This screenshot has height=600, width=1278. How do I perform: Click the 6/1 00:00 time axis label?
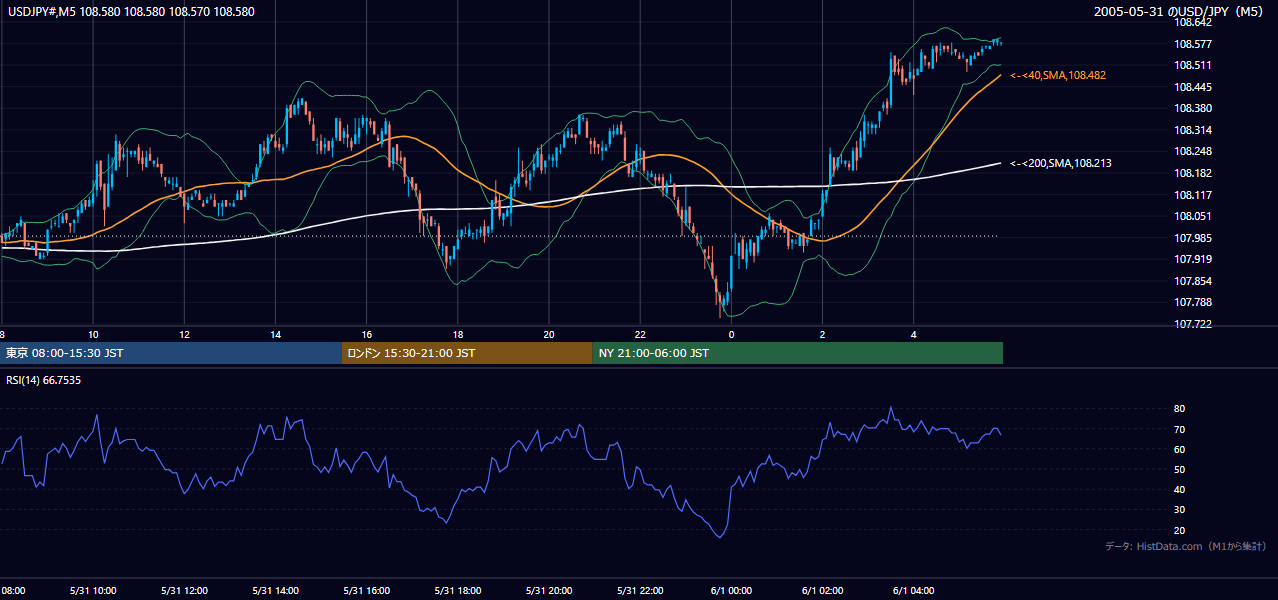pos(731,590)
